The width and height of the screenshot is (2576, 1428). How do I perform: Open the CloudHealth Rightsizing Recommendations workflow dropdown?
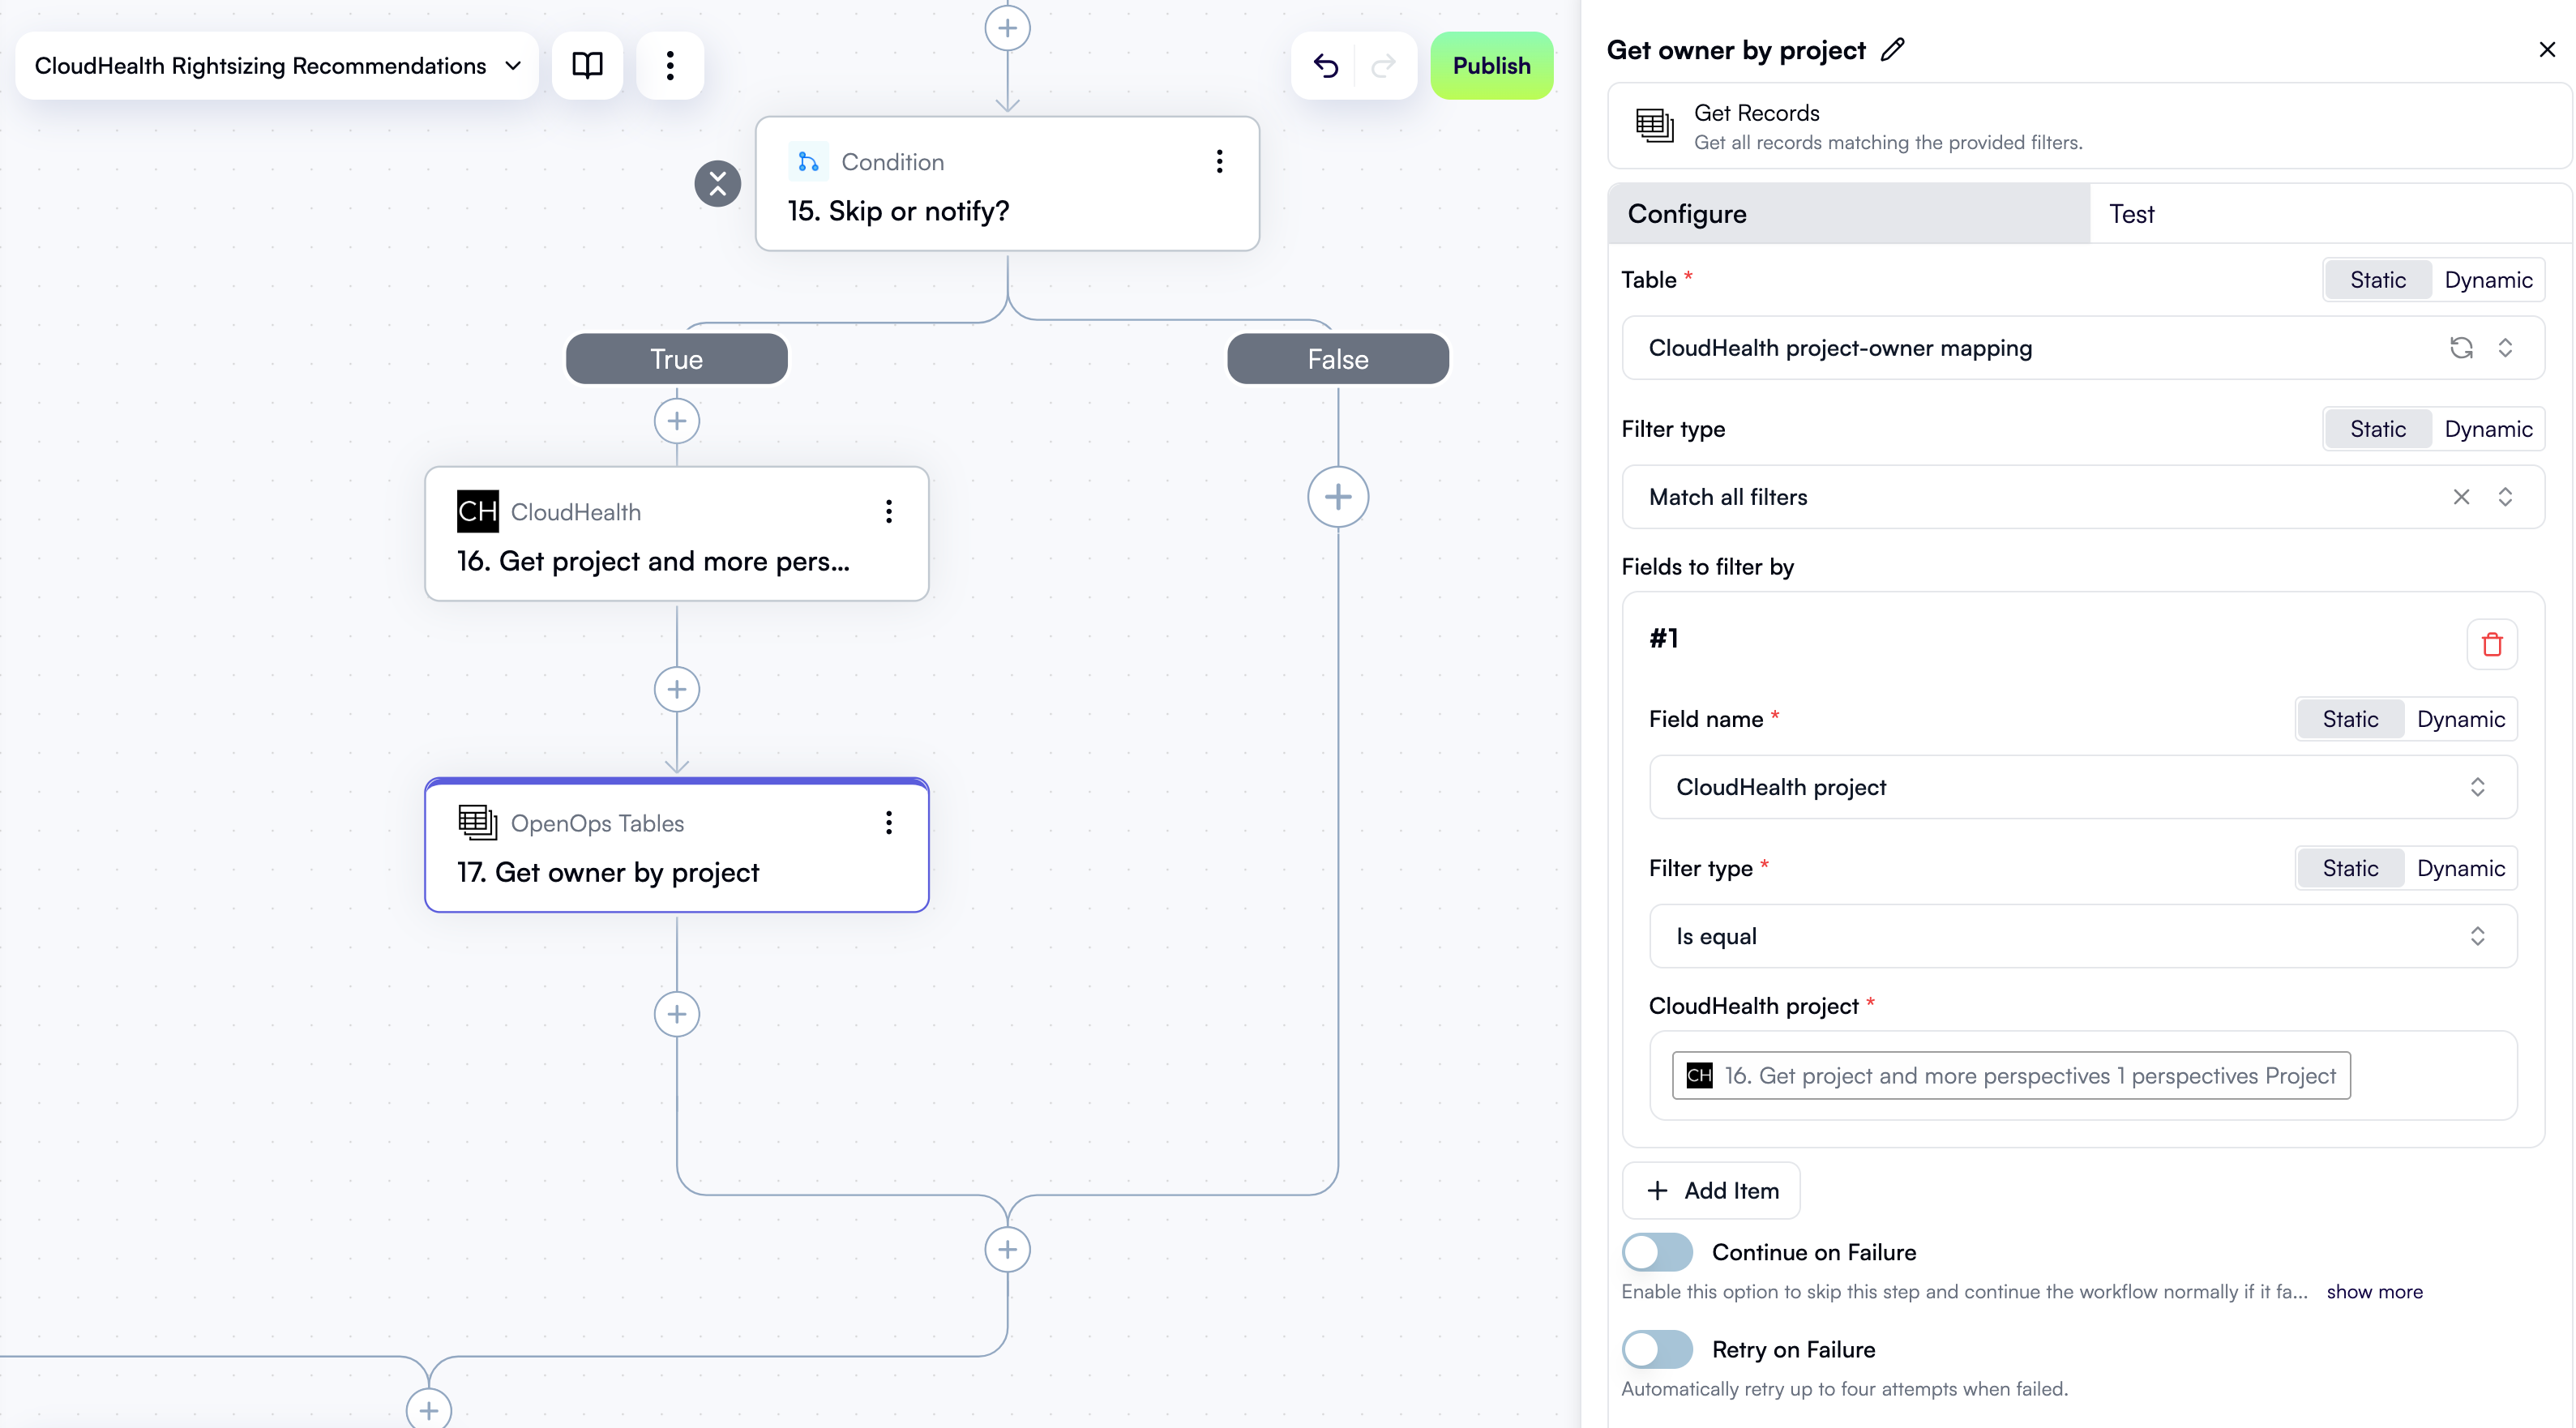[x=513, y=65]
